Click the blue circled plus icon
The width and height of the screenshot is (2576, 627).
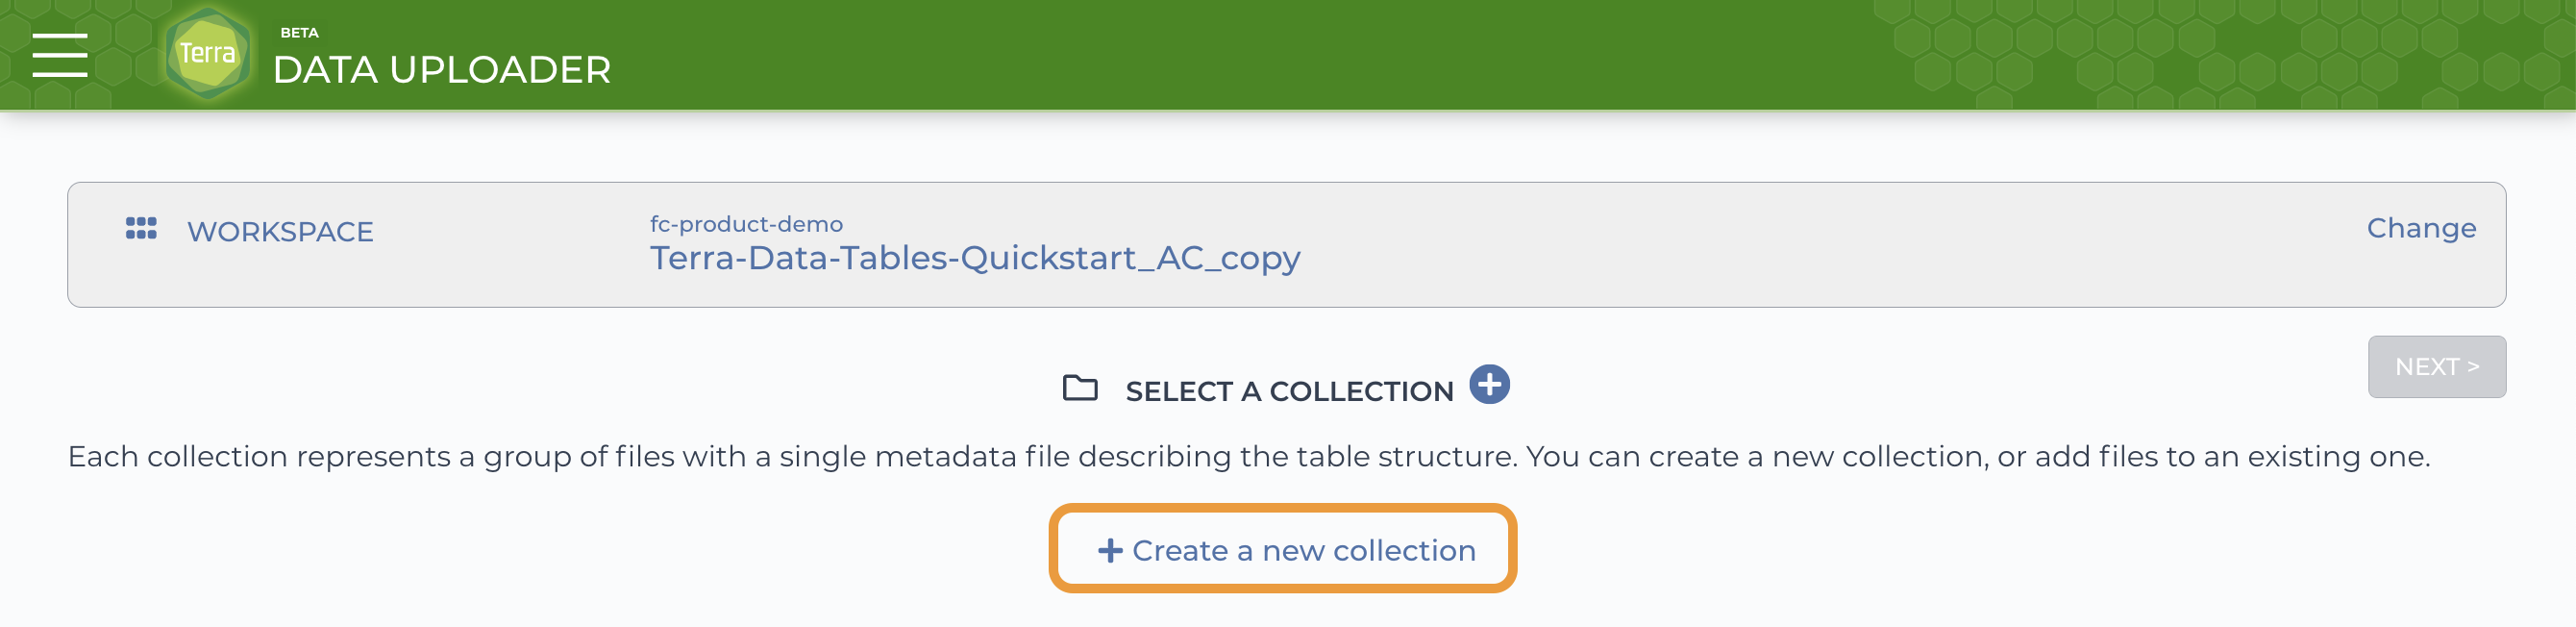(x=1489, y=384)
